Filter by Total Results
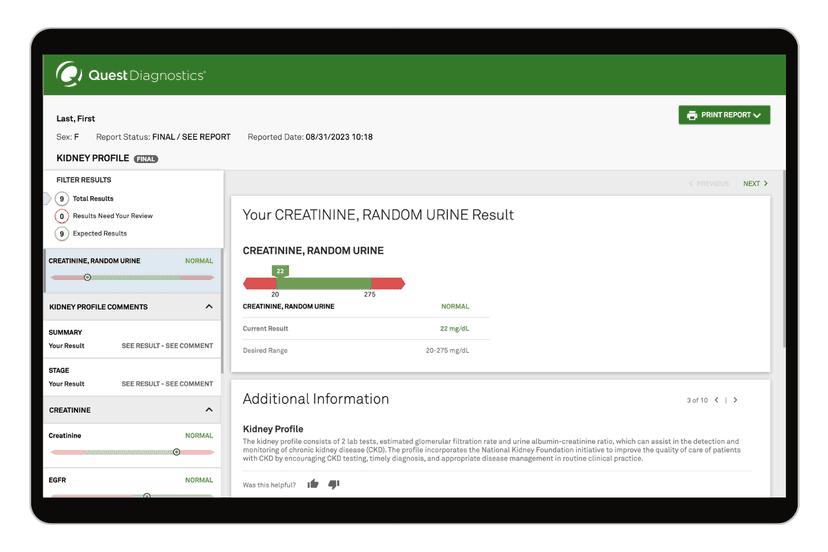This screenshot has height=552, width=828. (x=92, y=199)
